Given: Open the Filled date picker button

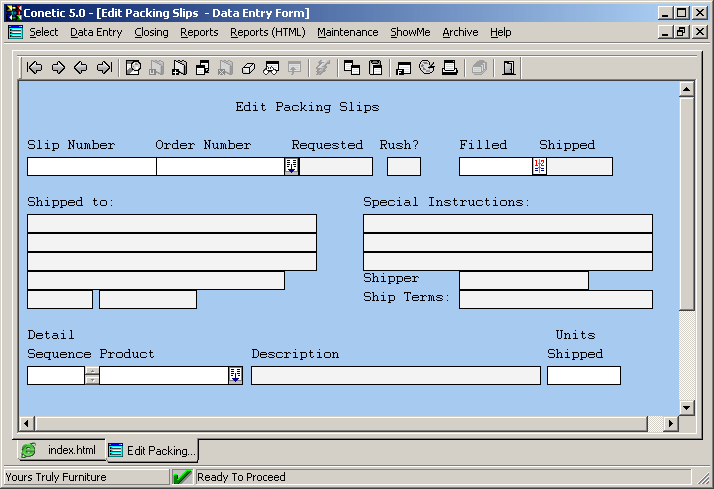Looking at the screenshot, I should [x=539, y=166].
